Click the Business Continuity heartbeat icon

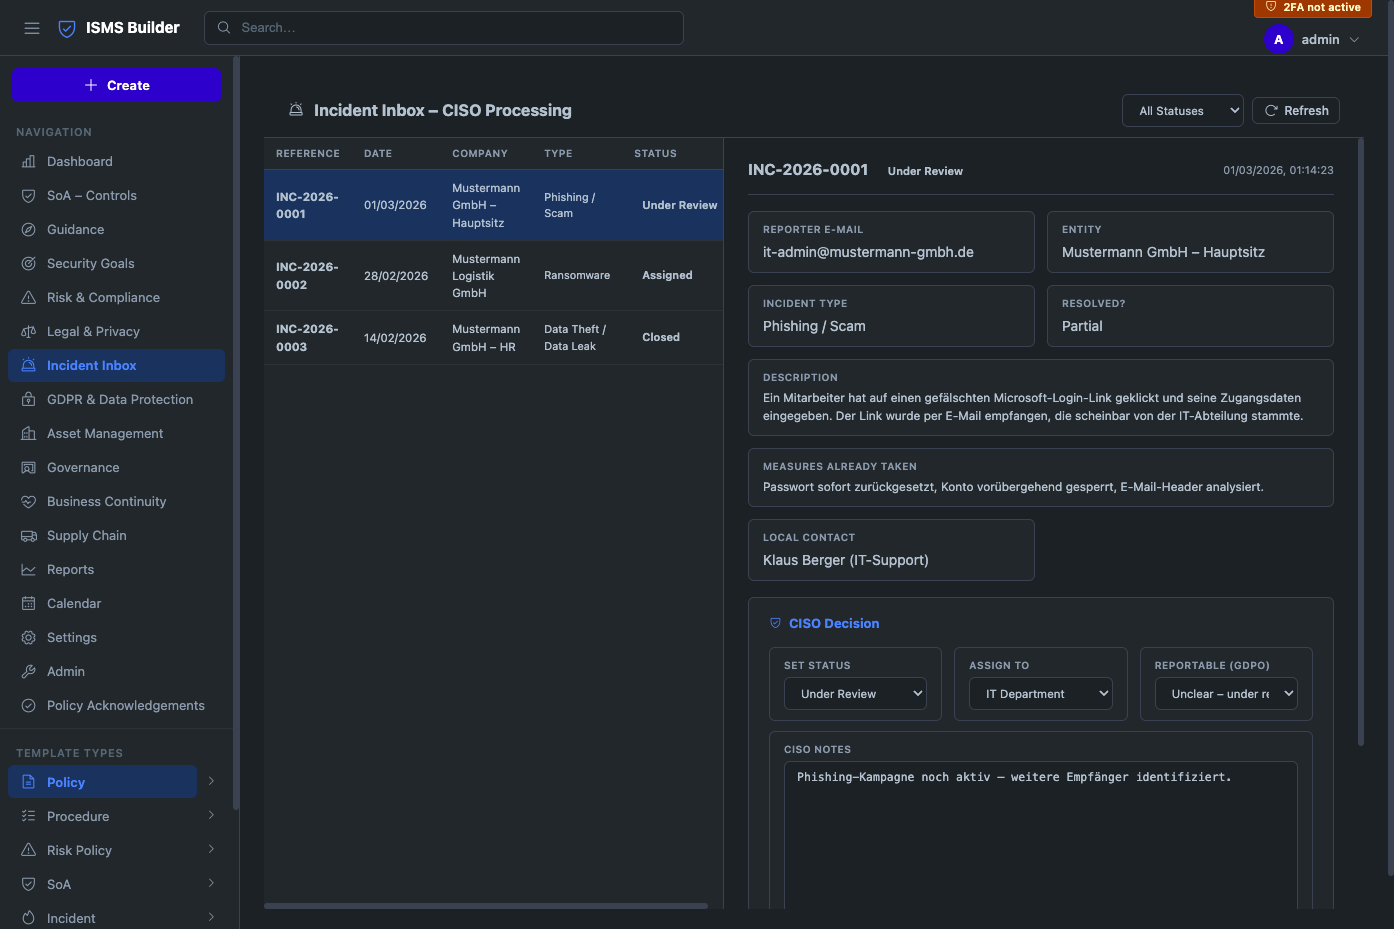[29, 502]
